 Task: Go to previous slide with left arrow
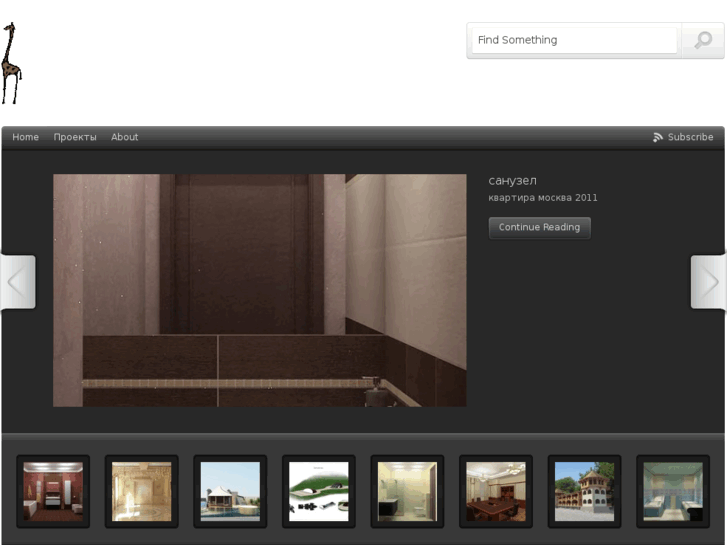(x=18, y=282)
